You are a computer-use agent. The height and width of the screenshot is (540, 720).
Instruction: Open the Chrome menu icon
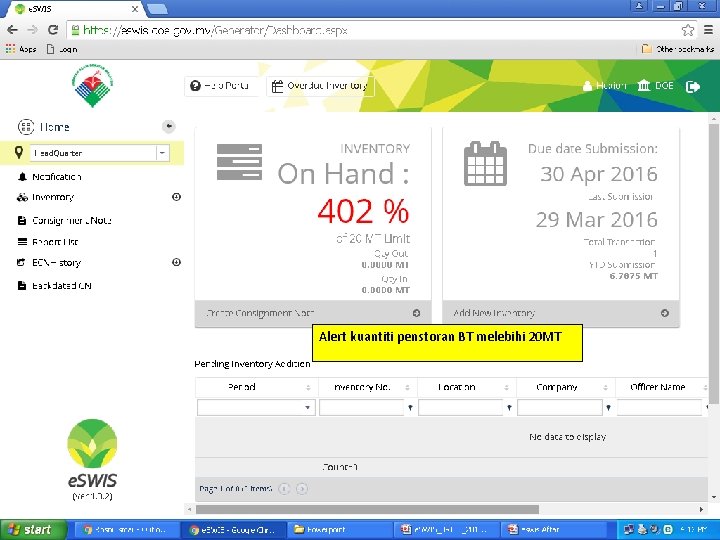(x=709, y=30)
